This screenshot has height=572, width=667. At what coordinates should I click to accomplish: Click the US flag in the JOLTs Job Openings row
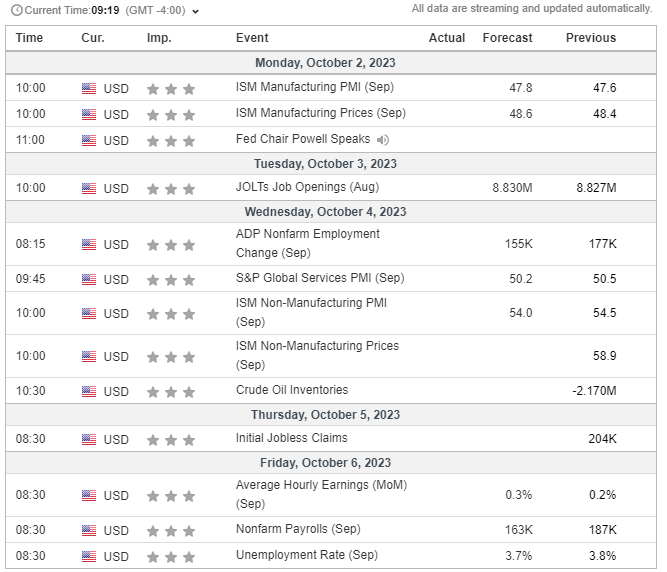(89, 188)
